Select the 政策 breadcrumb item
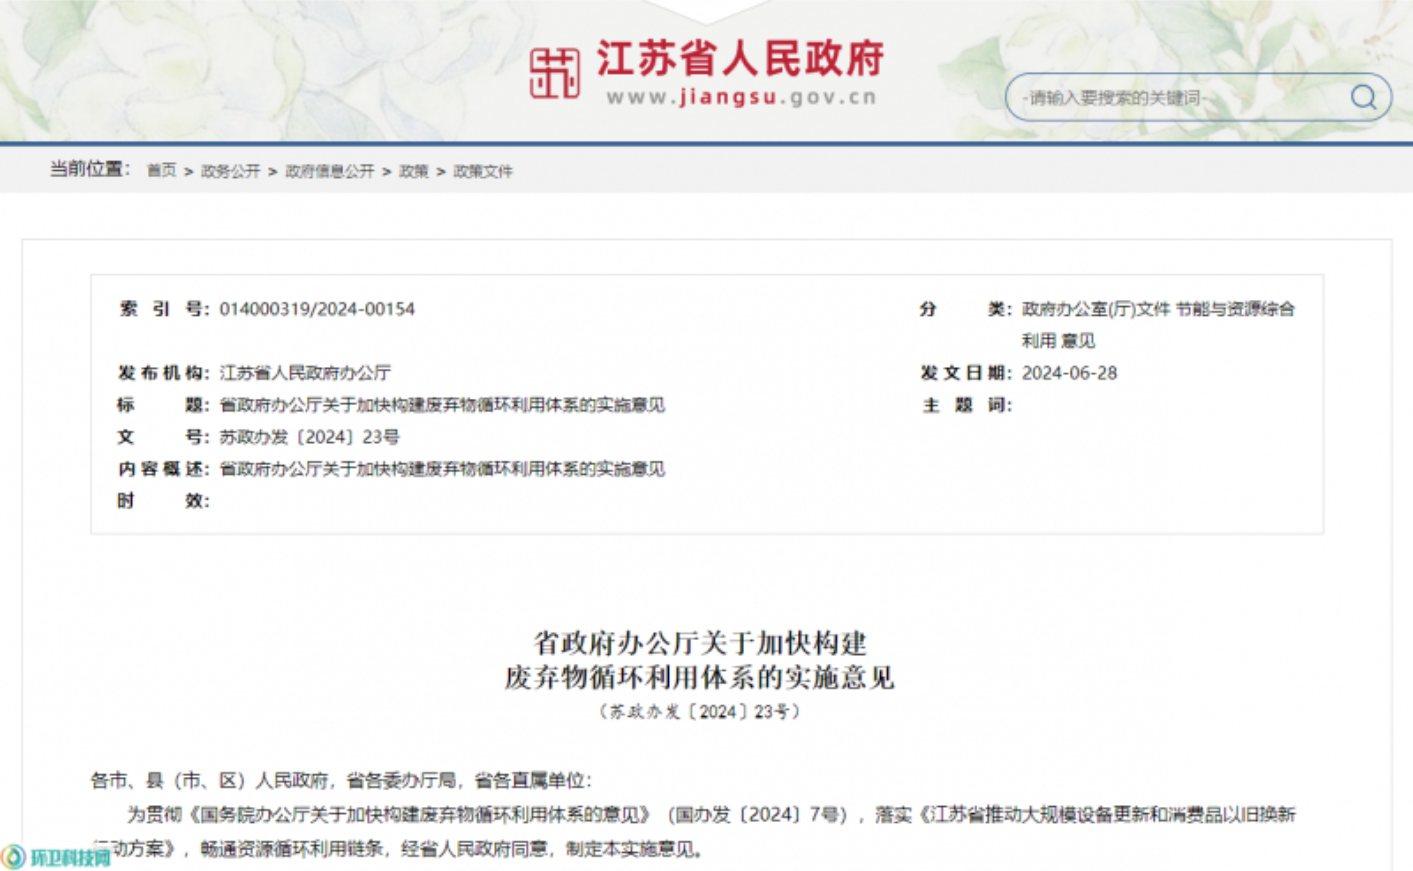This screenshot has width=1413, height=871. point(413,171)
